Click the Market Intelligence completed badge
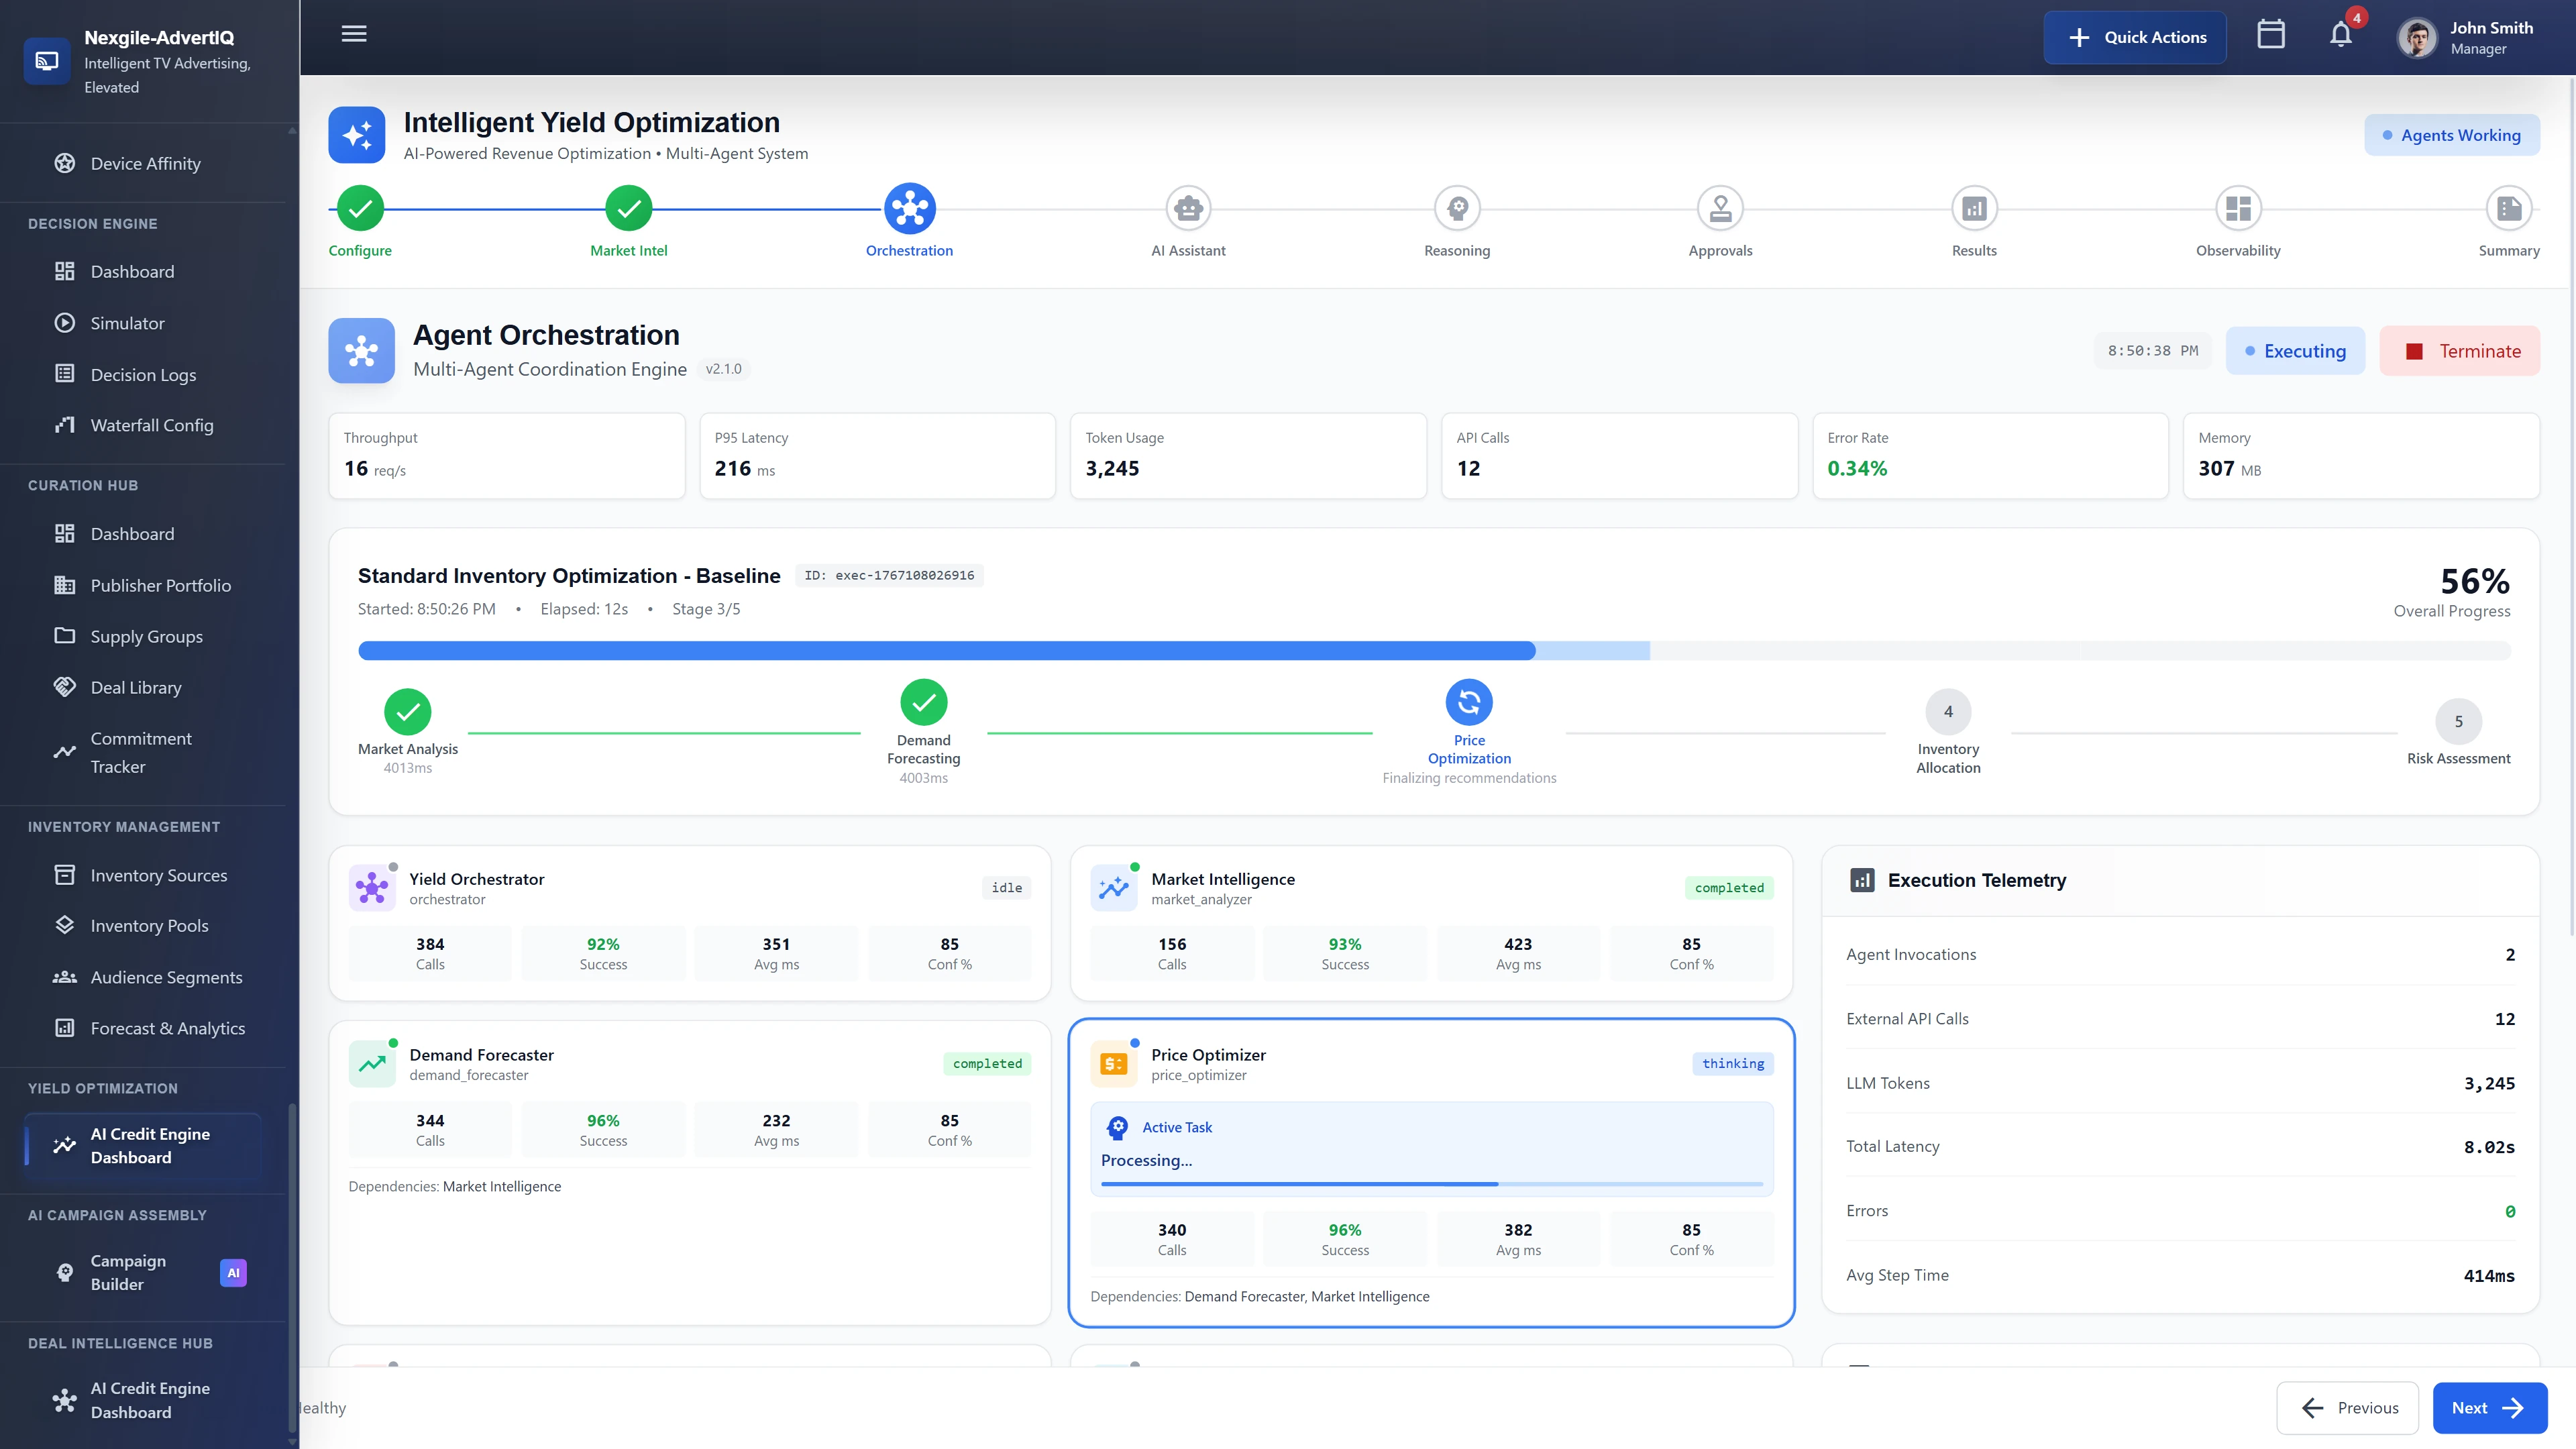This screenshot has width=2576, height=1449. pos(1728,887)
